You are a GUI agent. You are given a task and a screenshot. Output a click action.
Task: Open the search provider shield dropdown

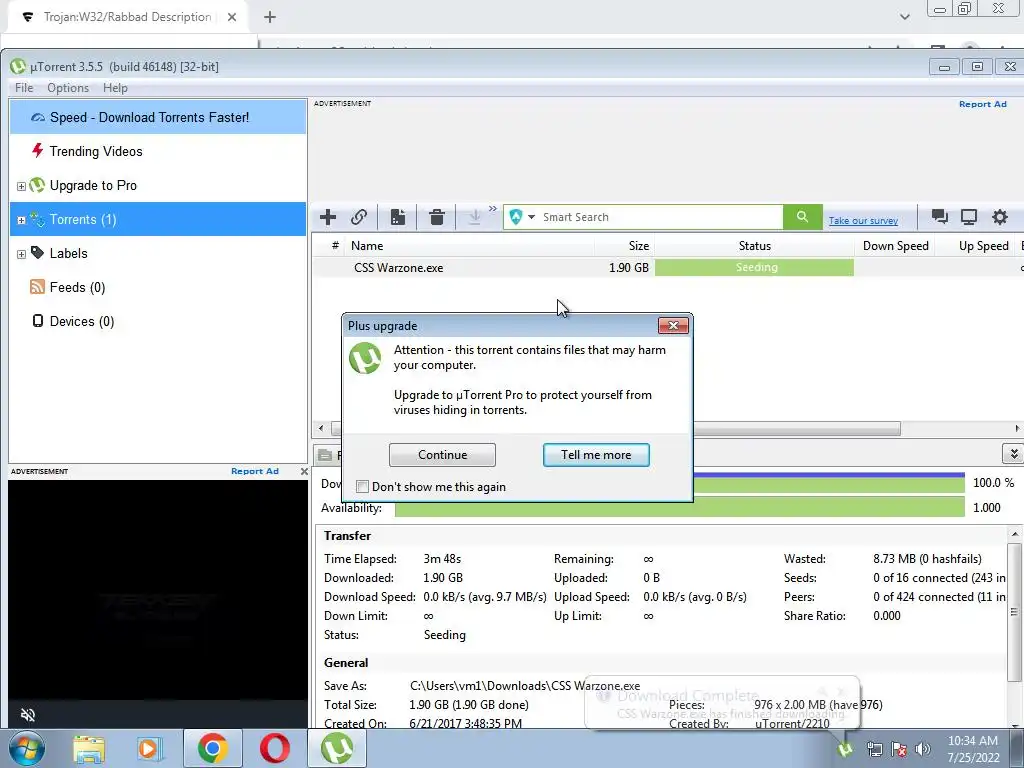522,217
